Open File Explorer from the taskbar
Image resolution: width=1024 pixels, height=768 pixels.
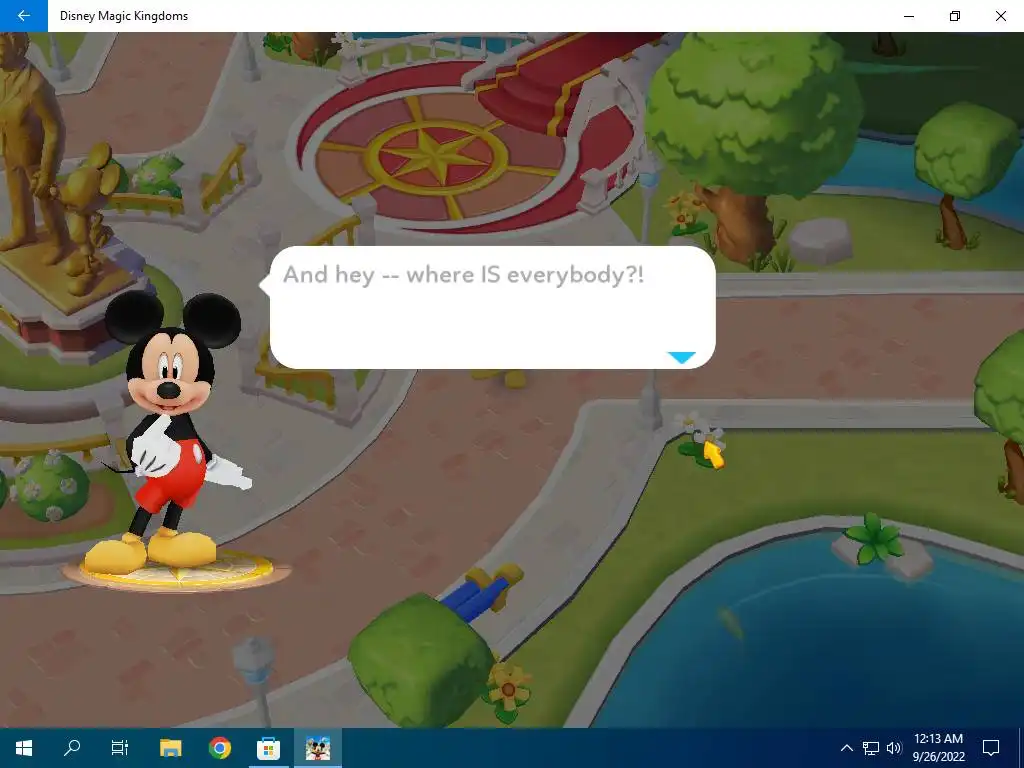pyautogui.click(x=170, y=748)
